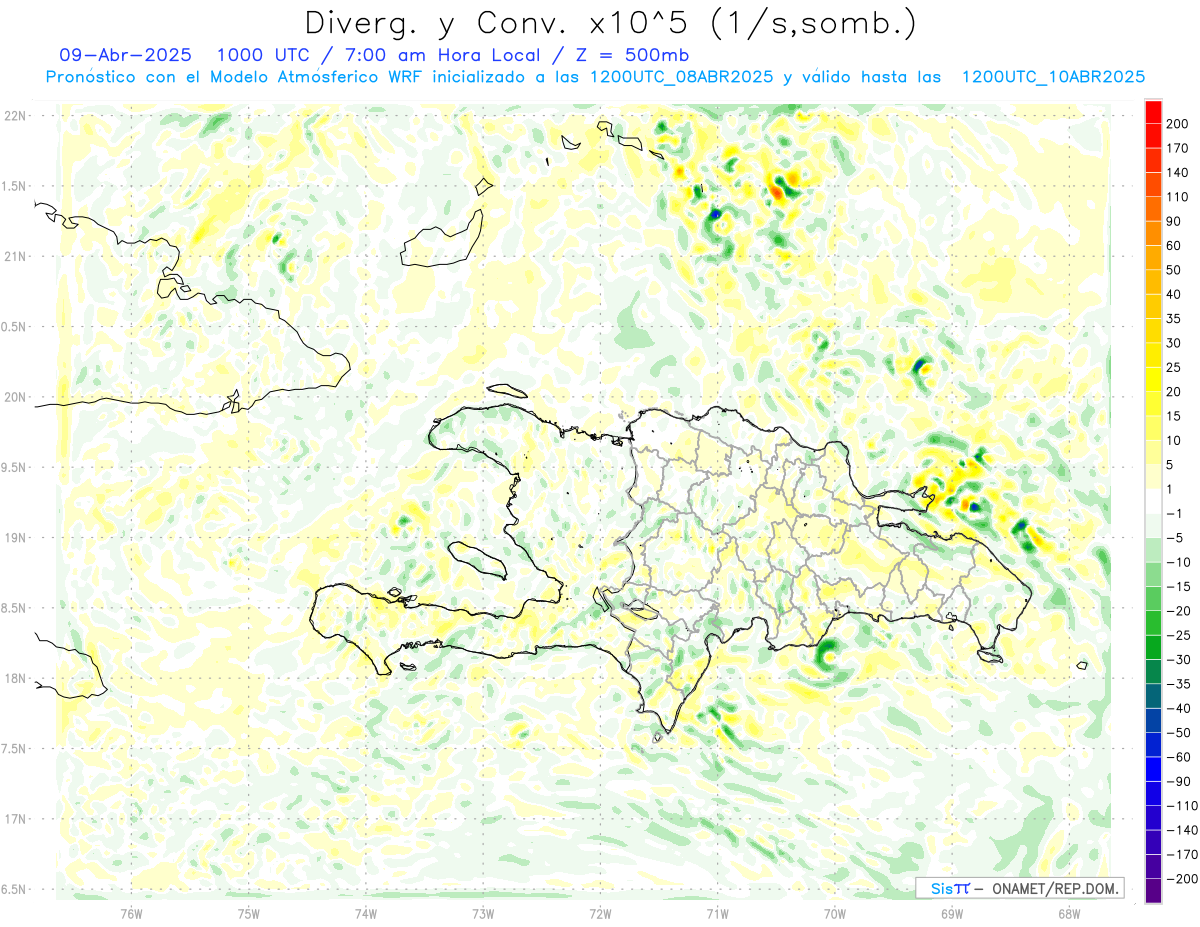Click the orange swatch between 60 and 90
The width and height of the screenshot is (1200, 927).
[1153, 233]
